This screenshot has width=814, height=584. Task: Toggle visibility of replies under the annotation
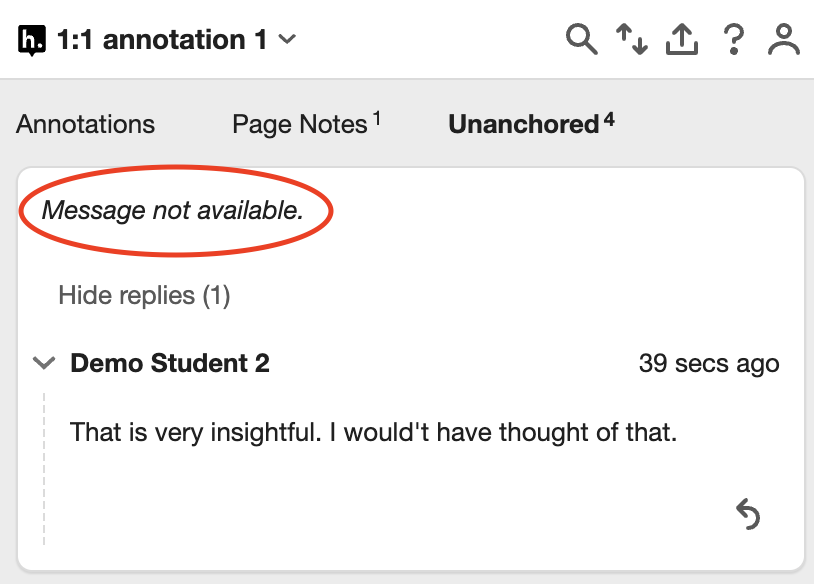[x=144, y=295]
